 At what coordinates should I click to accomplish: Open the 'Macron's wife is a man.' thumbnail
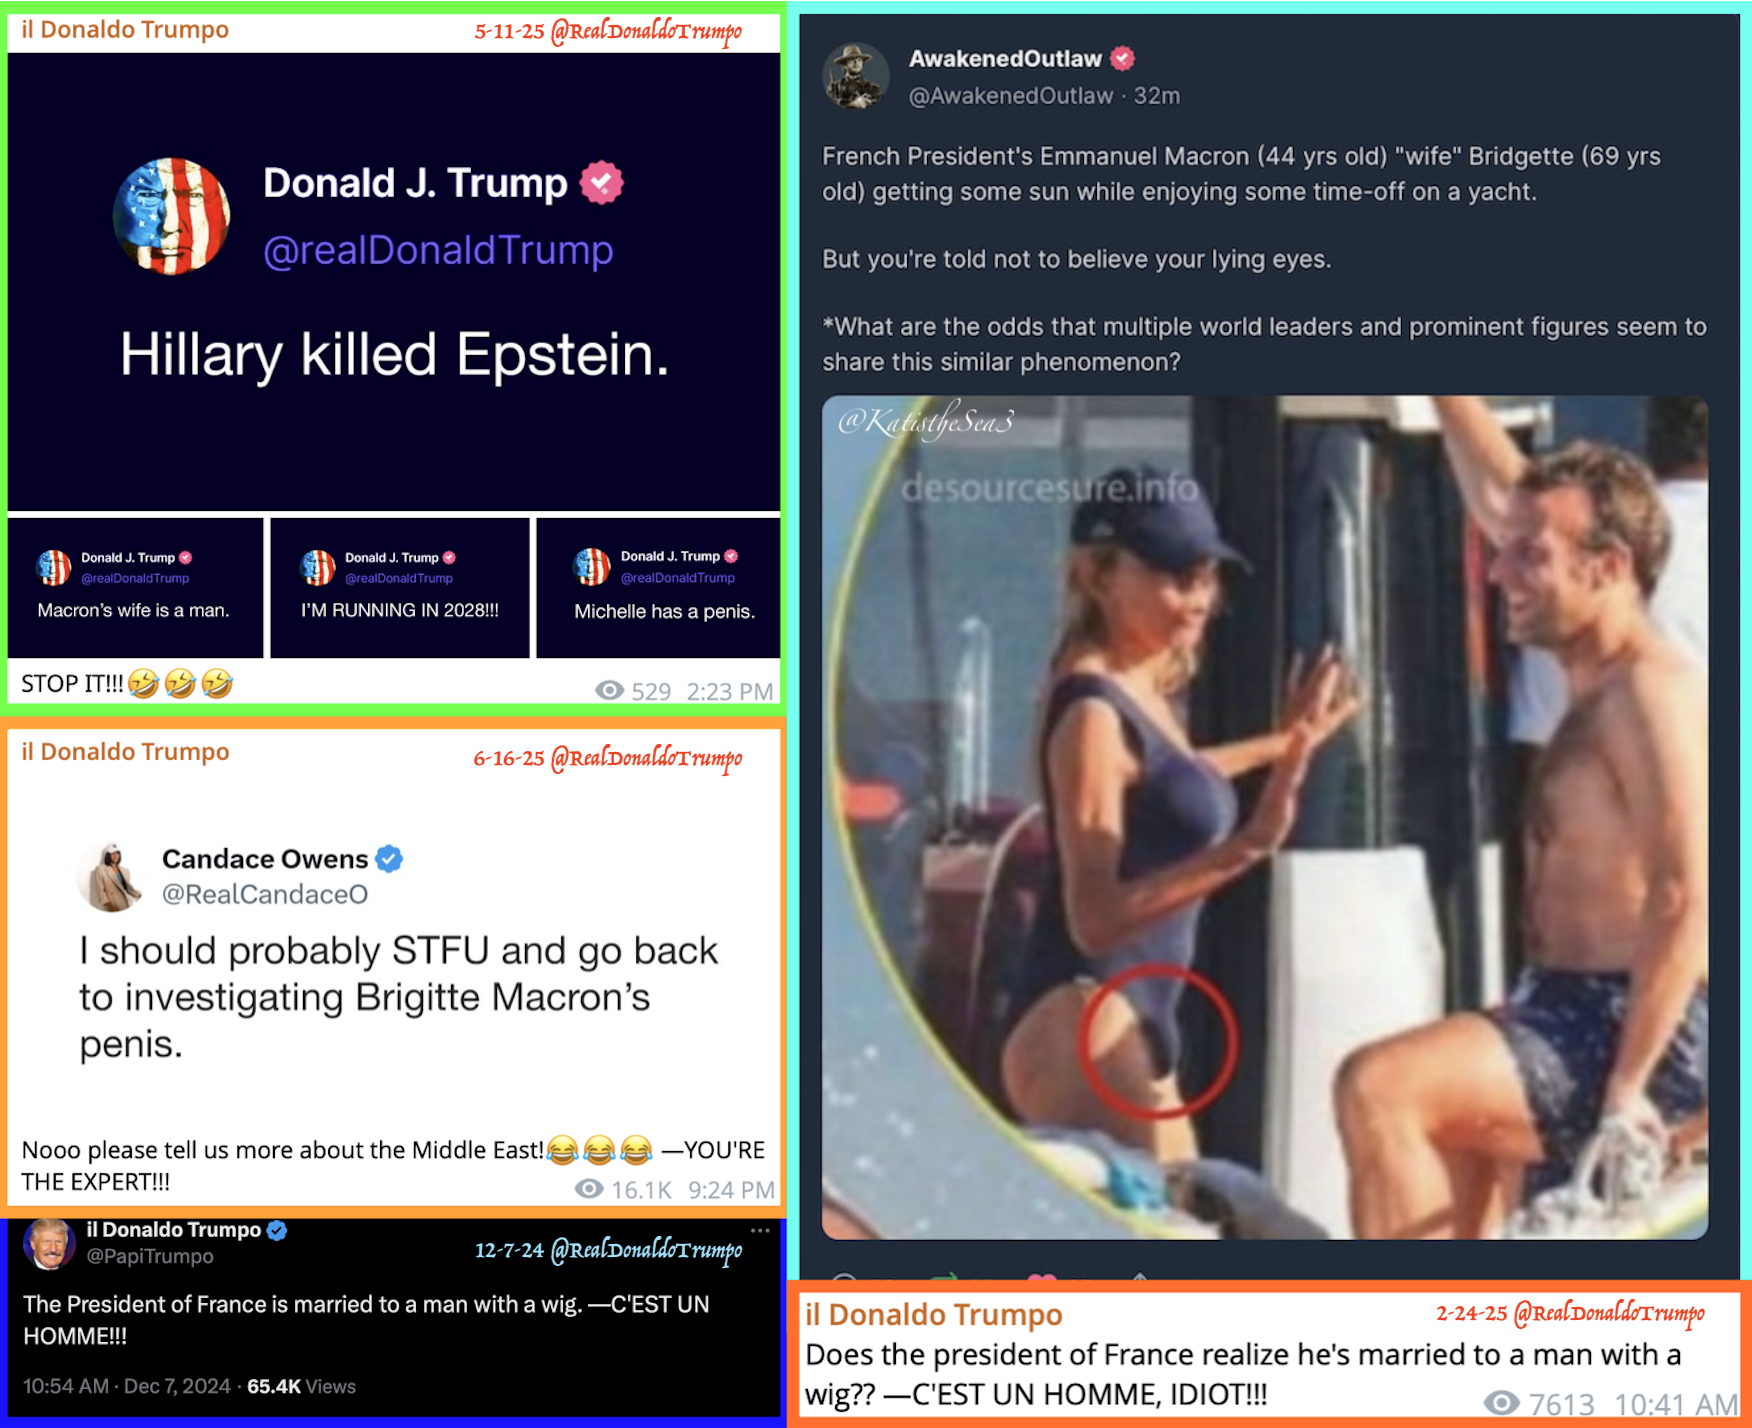[135, 587]
